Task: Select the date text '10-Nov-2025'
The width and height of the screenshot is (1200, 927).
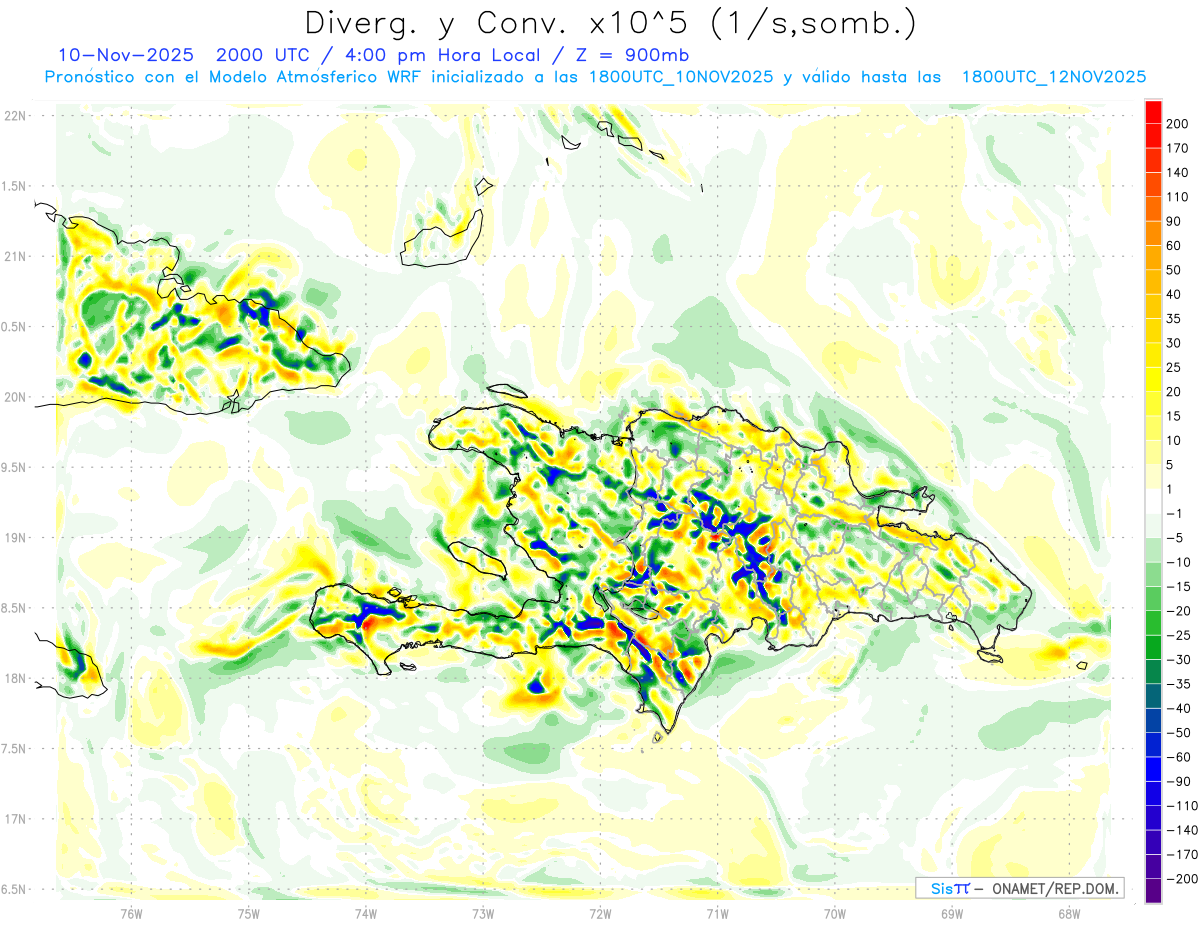Action: [127, 55]
